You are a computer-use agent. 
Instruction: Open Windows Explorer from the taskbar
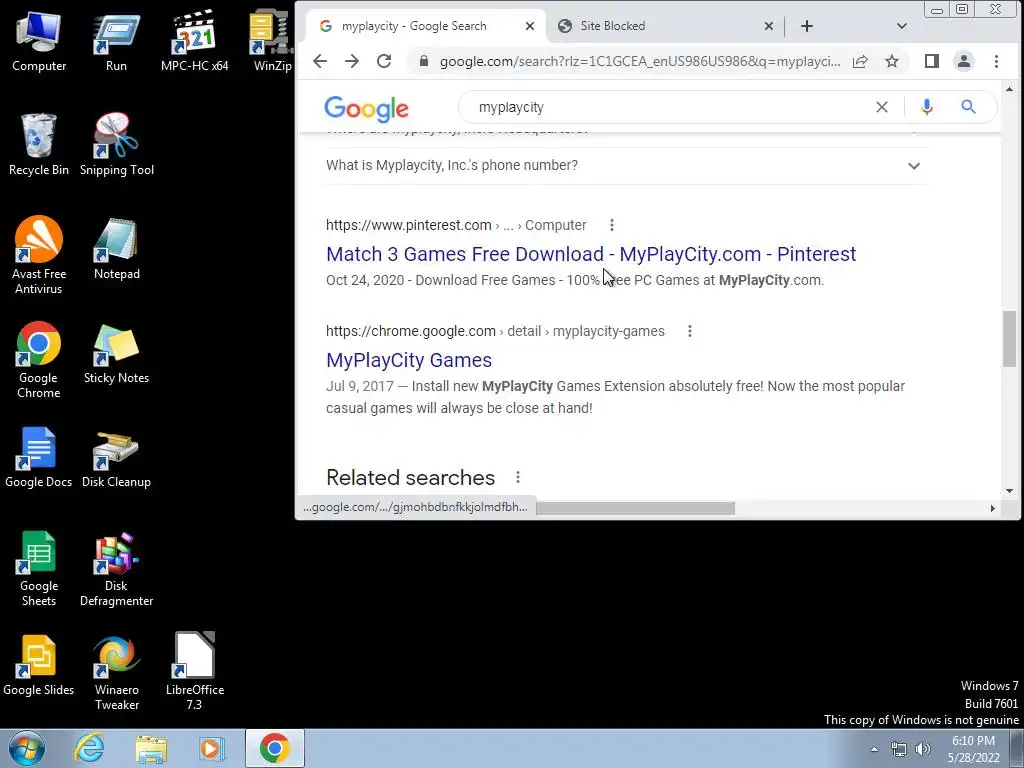pyautogui.click(x=151, y=749)
